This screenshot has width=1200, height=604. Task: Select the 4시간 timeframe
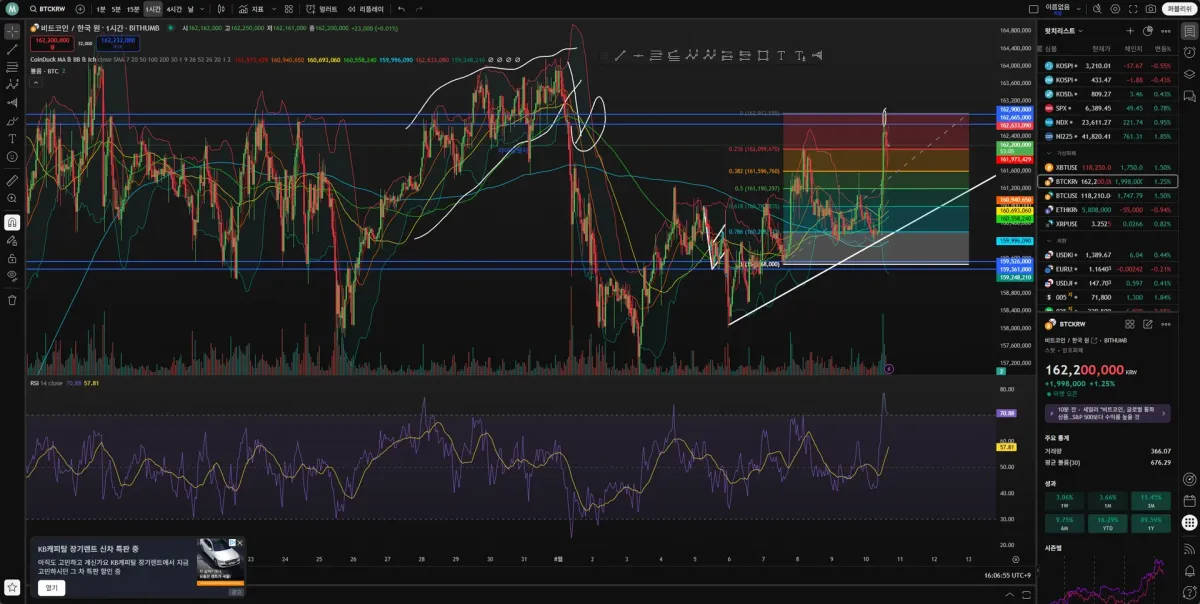click(x=174, y=9)
